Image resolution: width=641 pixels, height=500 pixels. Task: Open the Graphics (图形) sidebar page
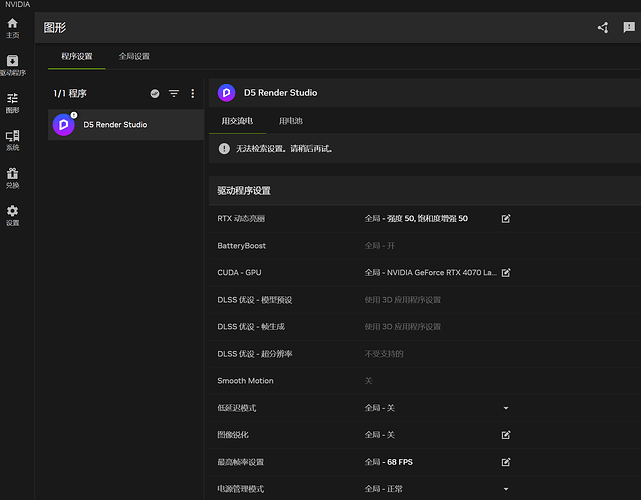[12, 103]
